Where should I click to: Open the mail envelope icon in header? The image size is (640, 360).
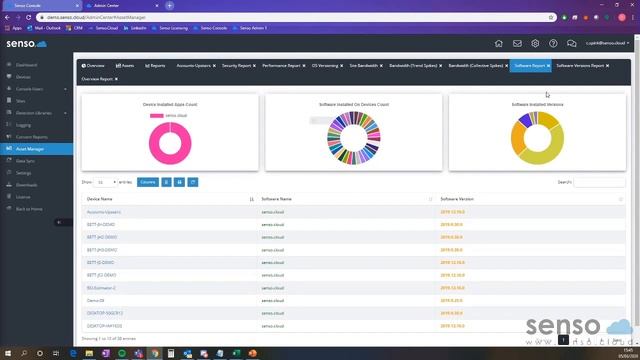(x=517, y=43)
